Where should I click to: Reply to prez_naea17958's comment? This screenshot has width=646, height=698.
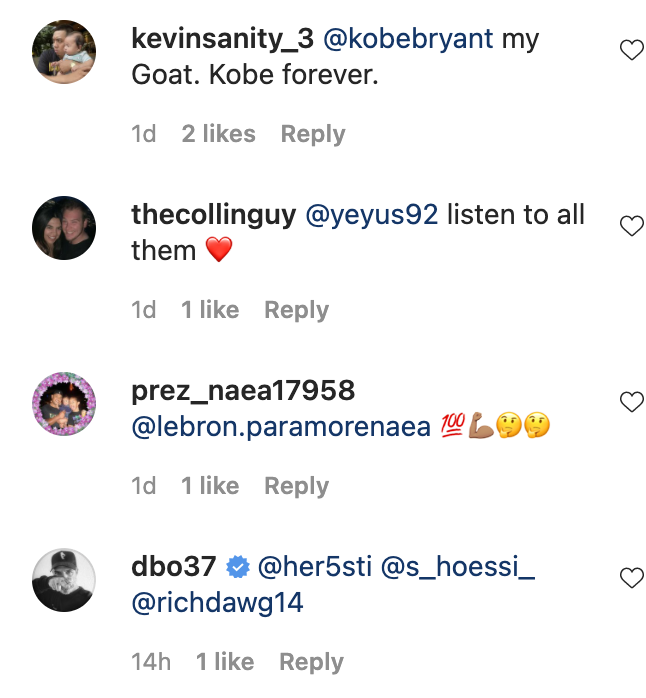pos(296,486)
